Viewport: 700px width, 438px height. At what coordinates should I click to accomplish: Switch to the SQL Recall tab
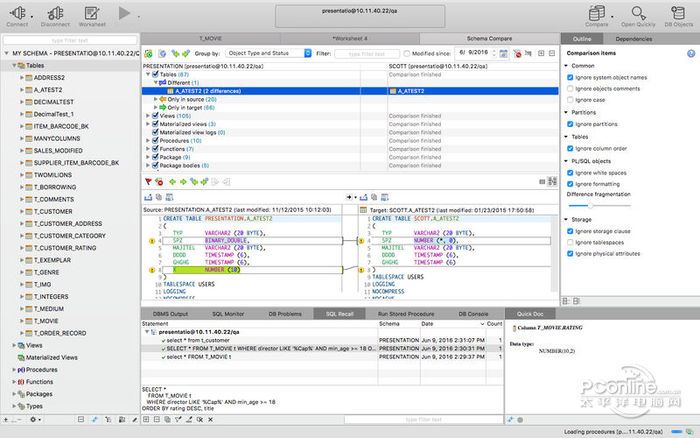click(x=339, y=314)
